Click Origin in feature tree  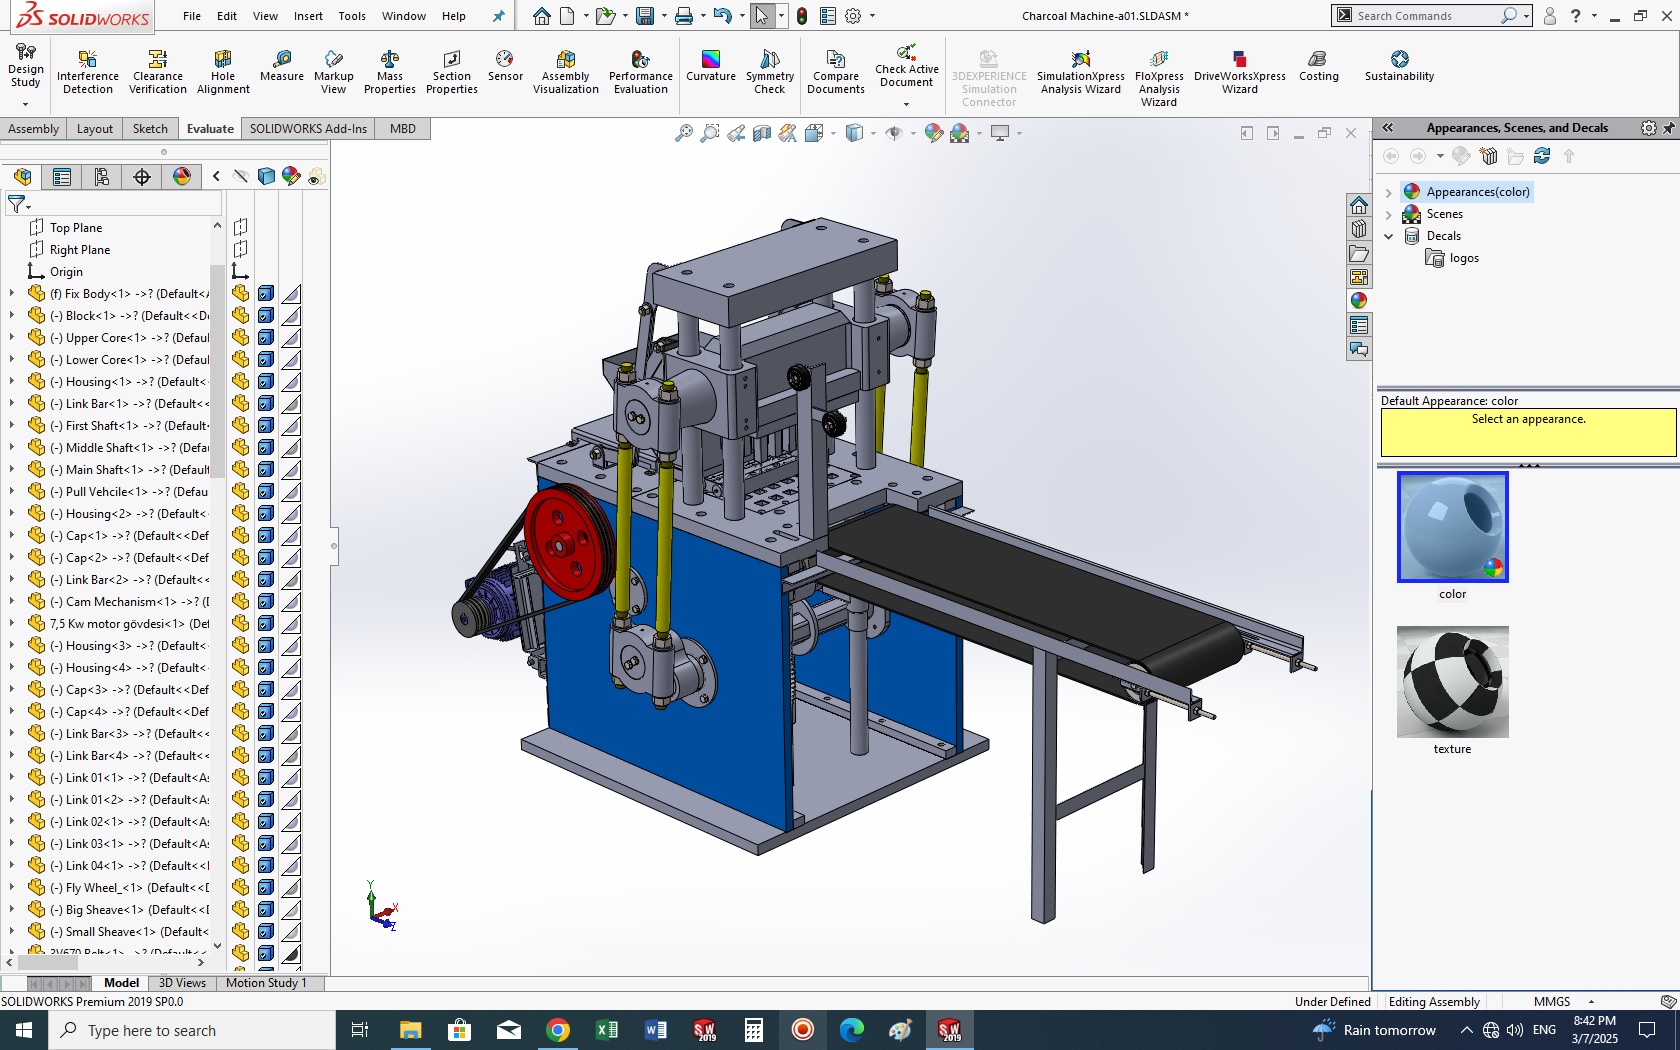point(66,272)
